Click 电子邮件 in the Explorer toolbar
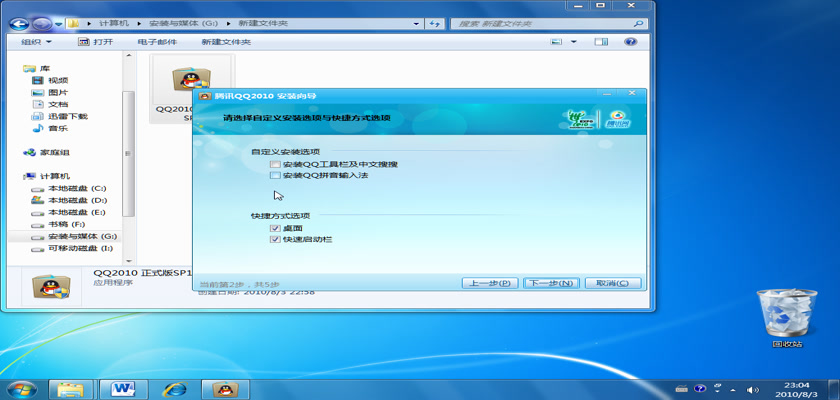The width and height of the screenshot is (840, 400). pyautogui.click(x=157, y=42)
